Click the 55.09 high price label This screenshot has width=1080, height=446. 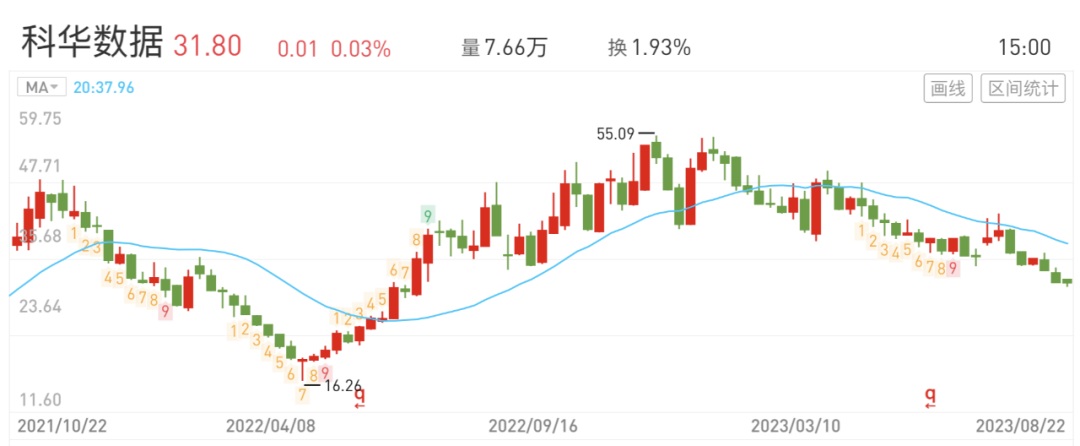[x=614, y=134]
